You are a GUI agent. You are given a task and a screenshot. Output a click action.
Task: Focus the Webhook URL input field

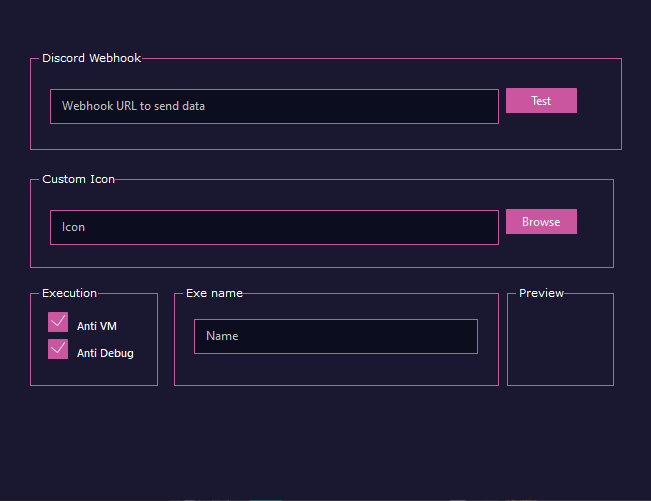274,106
